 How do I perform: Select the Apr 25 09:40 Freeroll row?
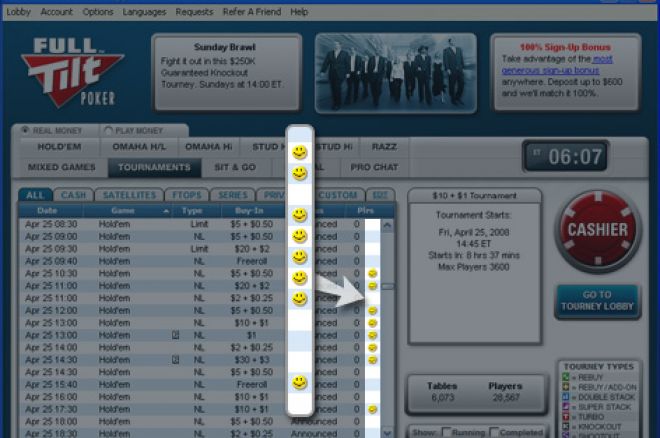[200, 261]
